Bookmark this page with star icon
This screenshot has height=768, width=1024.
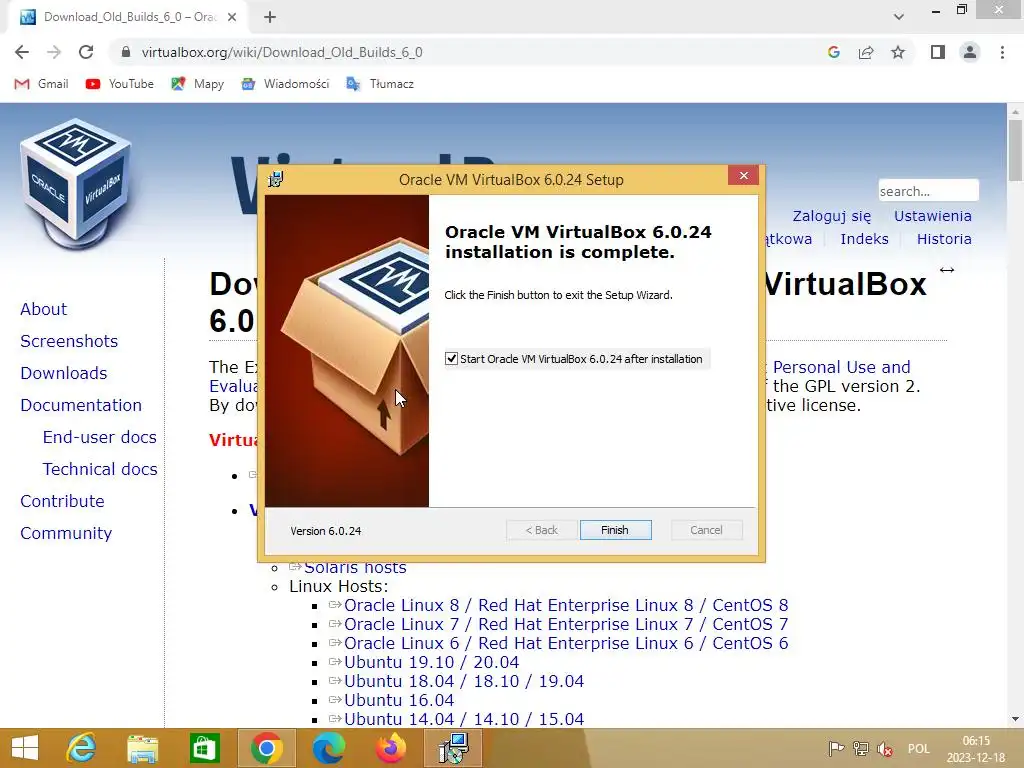pyautogui.click(x=898, y=52)
